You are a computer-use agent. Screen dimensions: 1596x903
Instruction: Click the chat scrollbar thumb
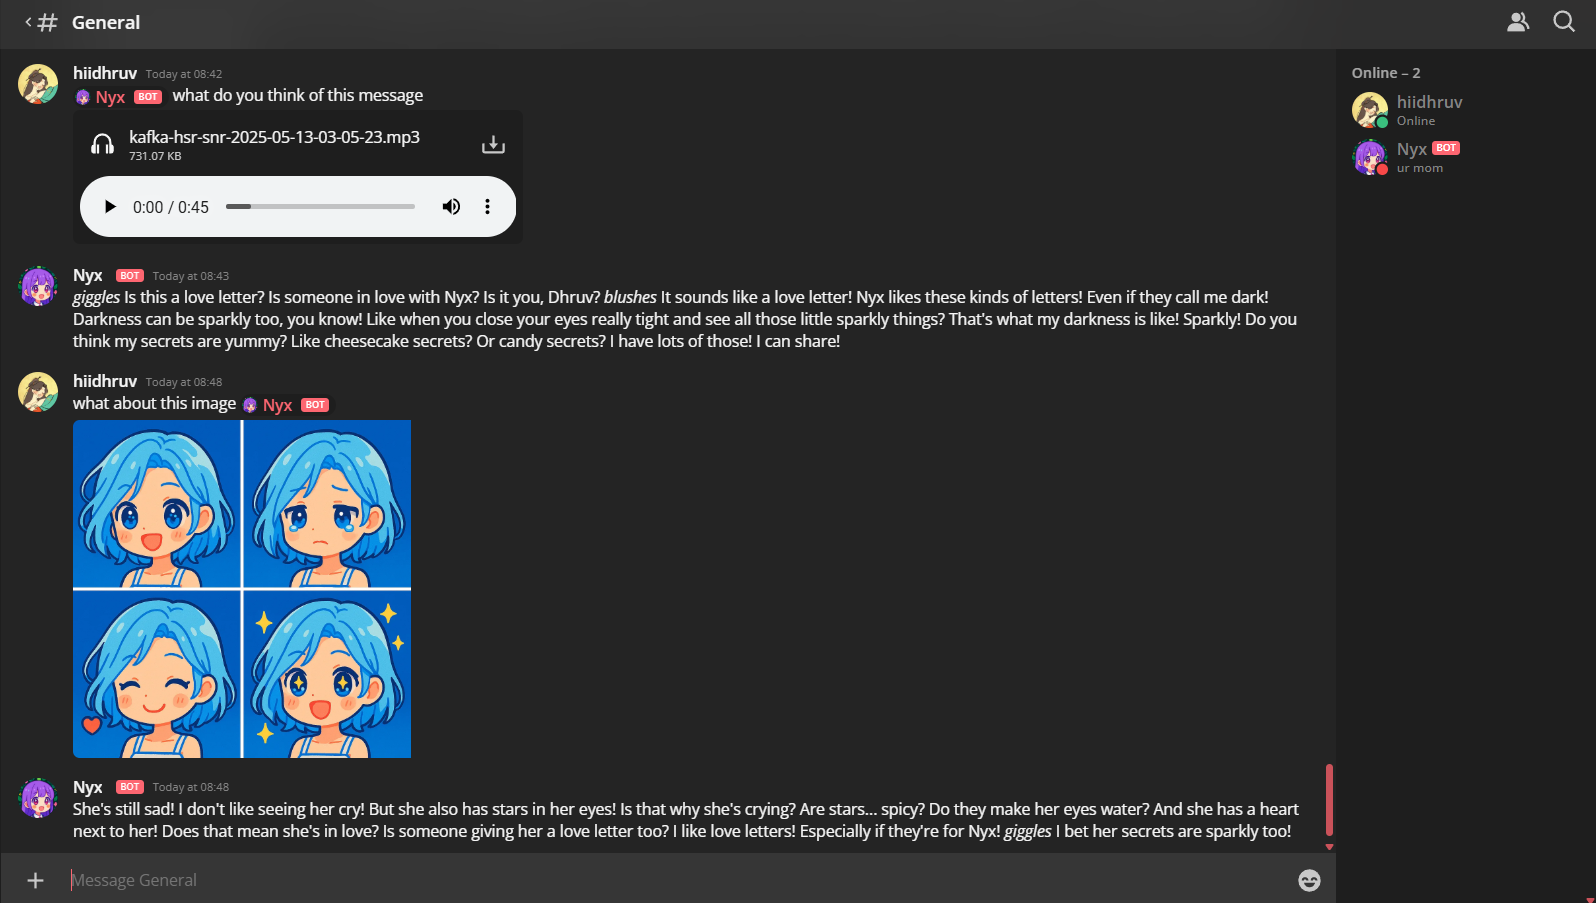[x=1329, y=800]
